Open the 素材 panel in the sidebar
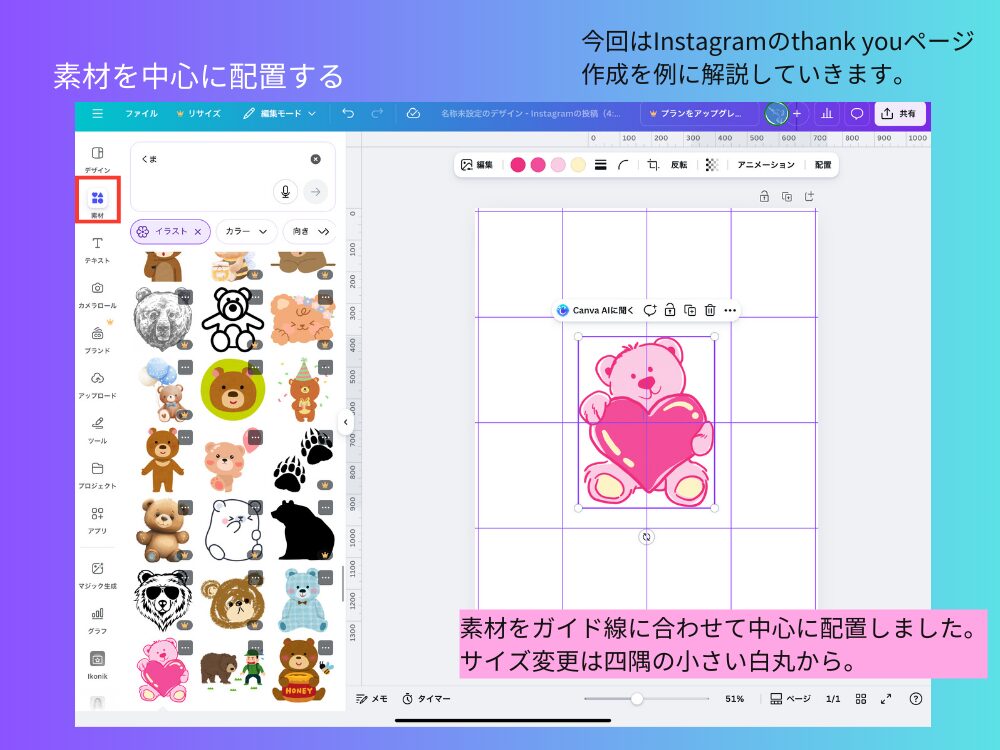The width and height of the screenshot is (1000, 750). (96, 199)
